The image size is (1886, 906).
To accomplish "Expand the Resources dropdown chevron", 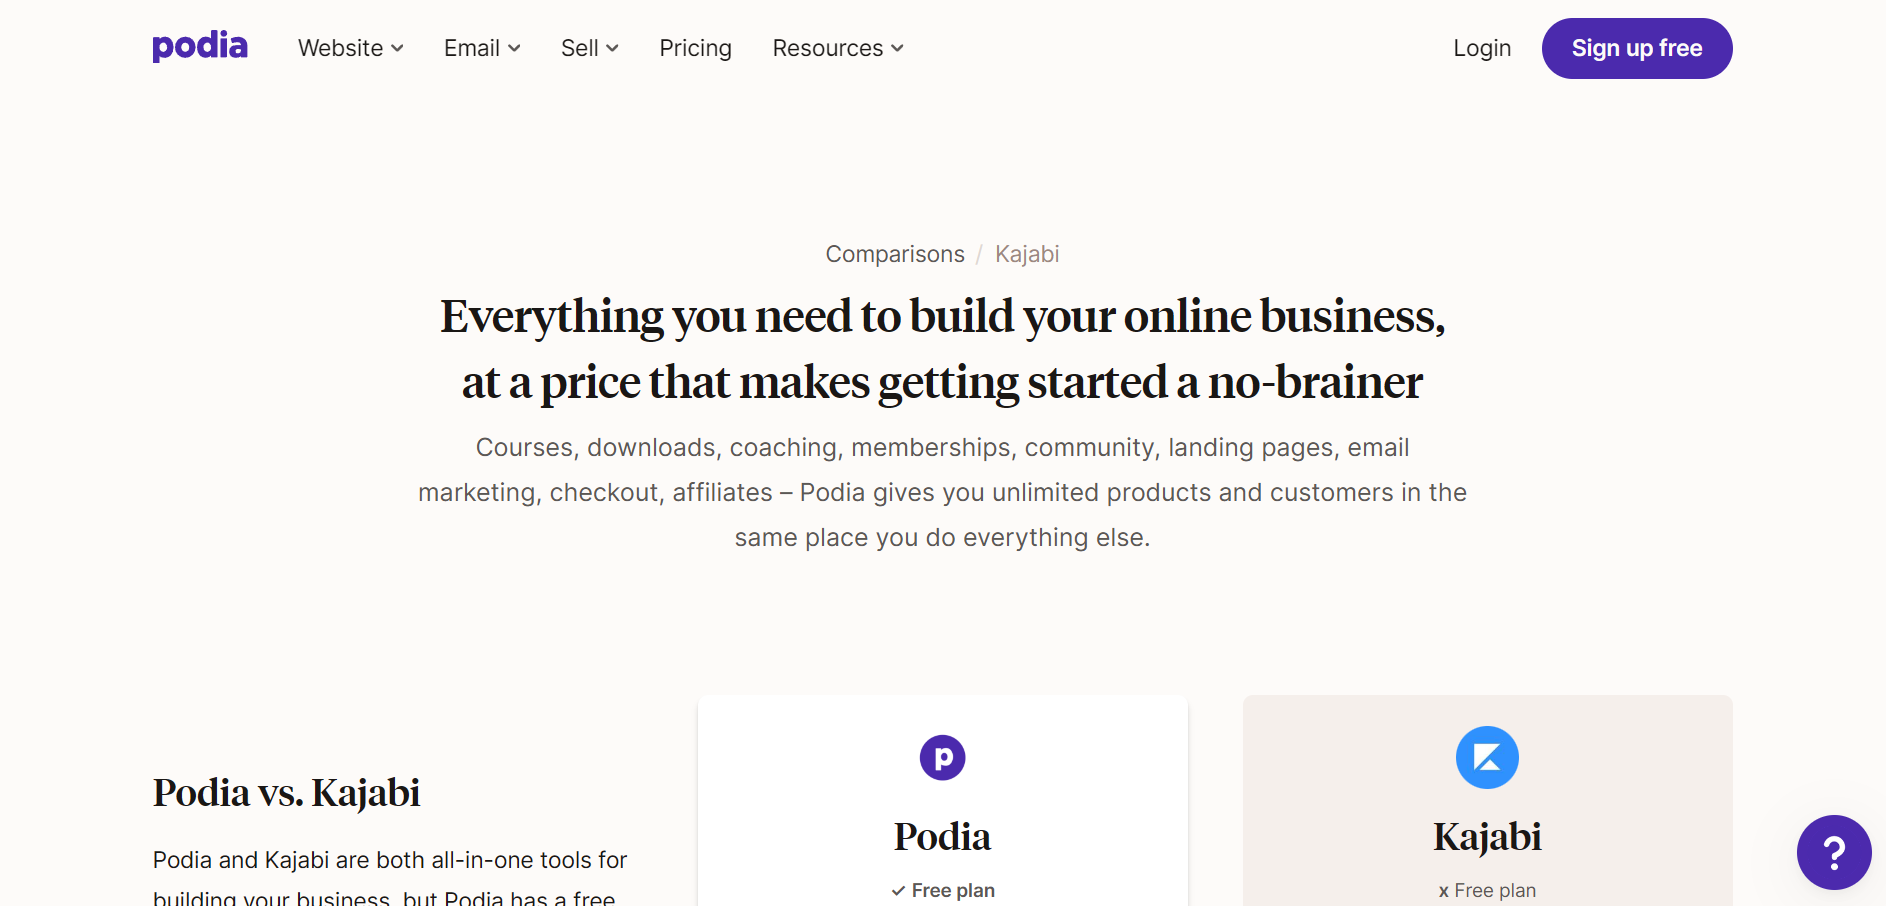I will point(897,48).
